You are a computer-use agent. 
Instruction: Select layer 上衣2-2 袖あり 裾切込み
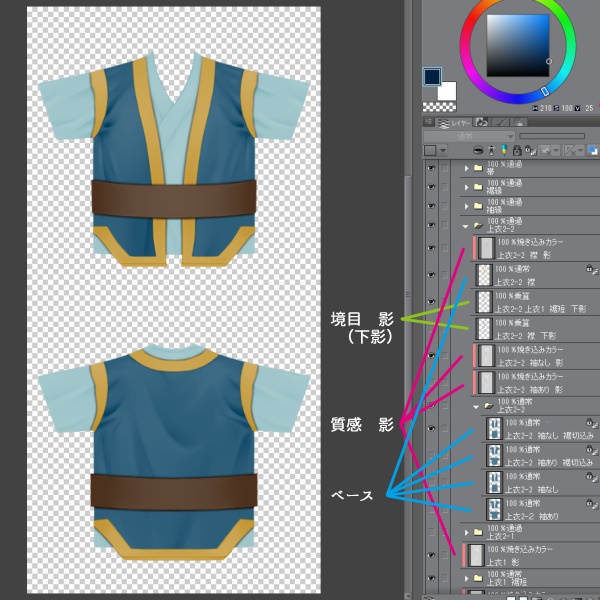[540, 456]
